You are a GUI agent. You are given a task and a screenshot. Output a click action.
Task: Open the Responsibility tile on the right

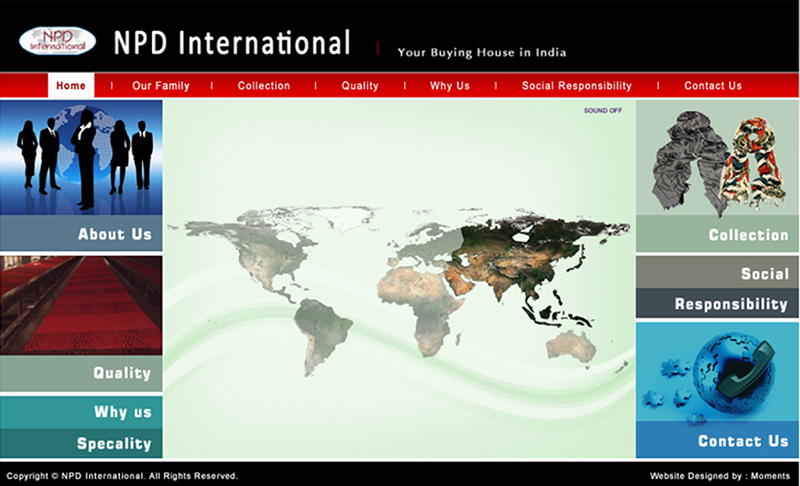pos(717,303)
